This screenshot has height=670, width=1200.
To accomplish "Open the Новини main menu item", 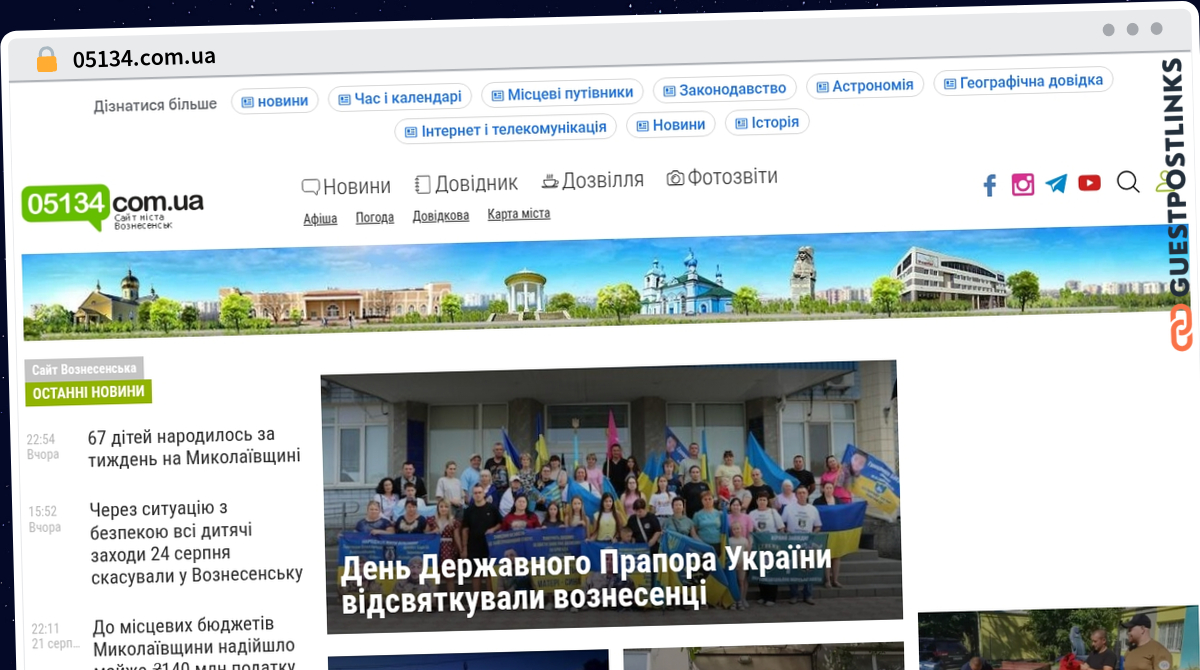I will coord(346,186).
